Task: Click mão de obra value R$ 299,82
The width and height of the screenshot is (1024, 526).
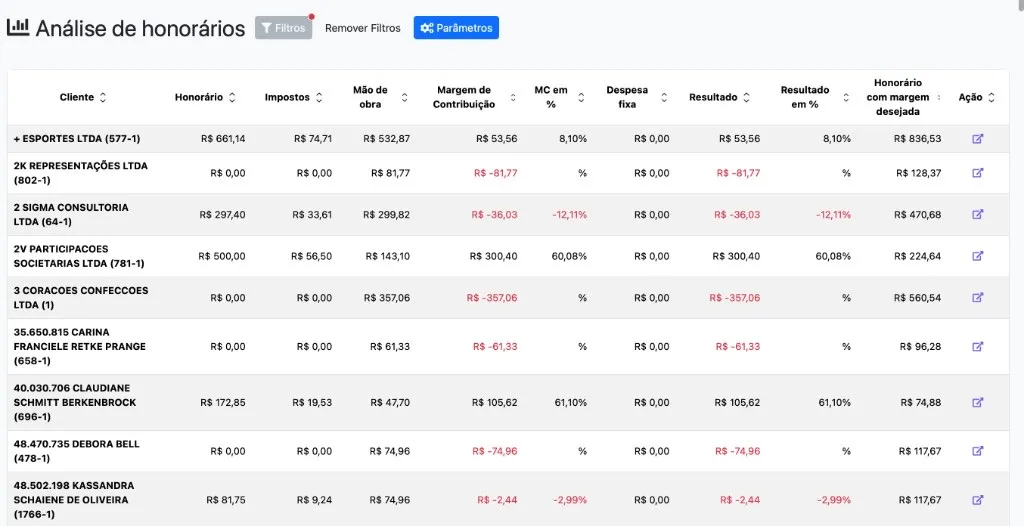Action: coord(387,214)
